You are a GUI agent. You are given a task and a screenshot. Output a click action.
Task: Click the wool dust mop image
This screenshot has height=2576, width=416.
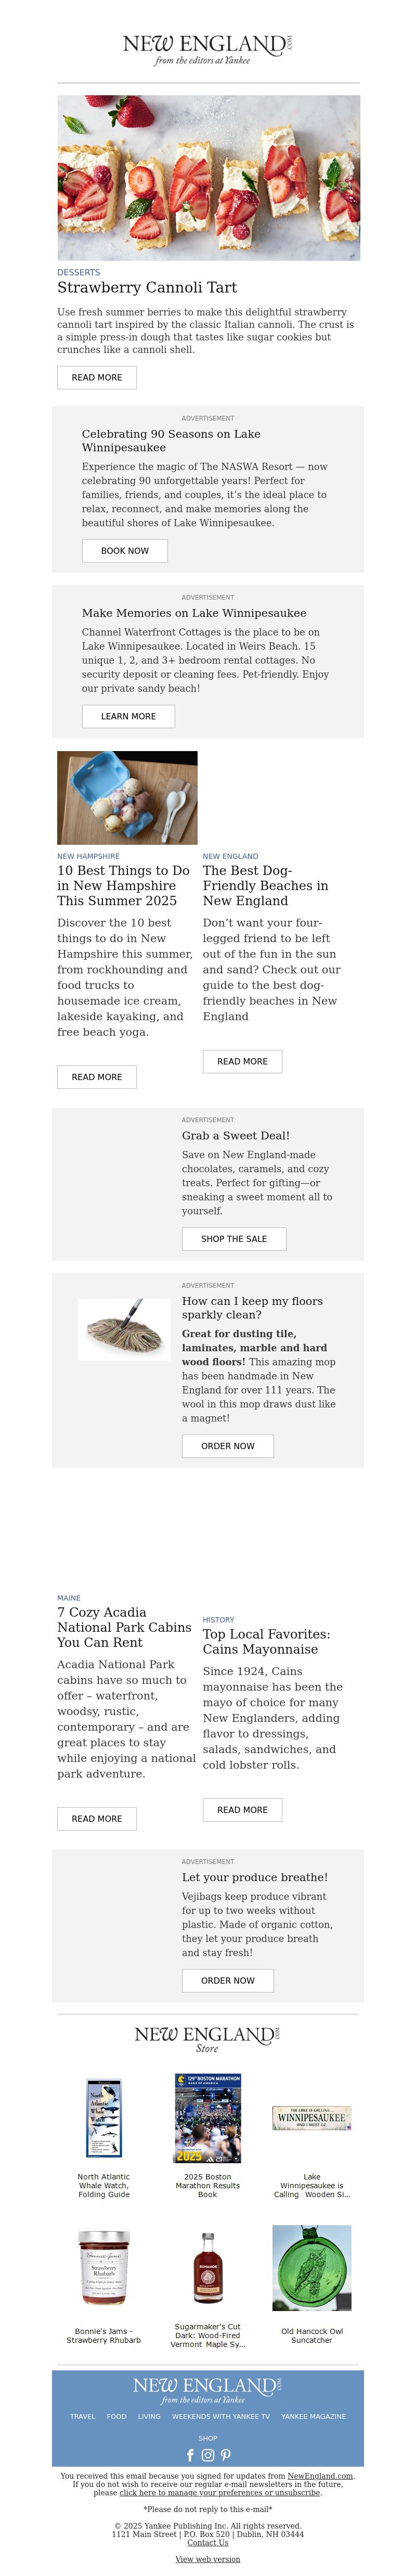tap(124, 1329)
